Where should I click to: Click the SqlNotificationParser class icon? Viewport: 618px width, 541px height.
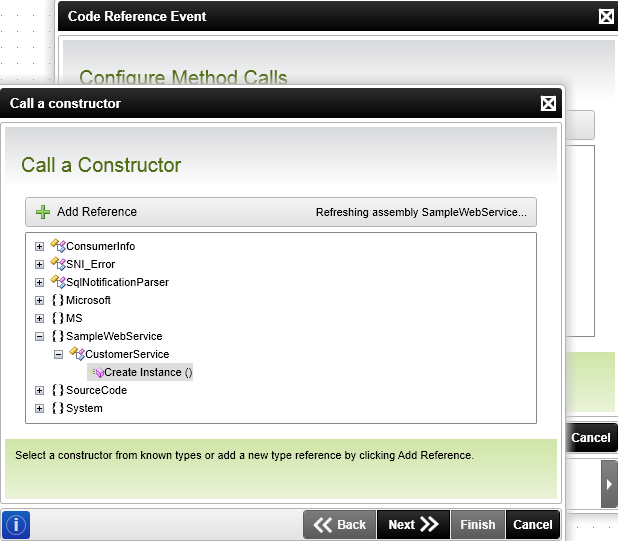58,282
